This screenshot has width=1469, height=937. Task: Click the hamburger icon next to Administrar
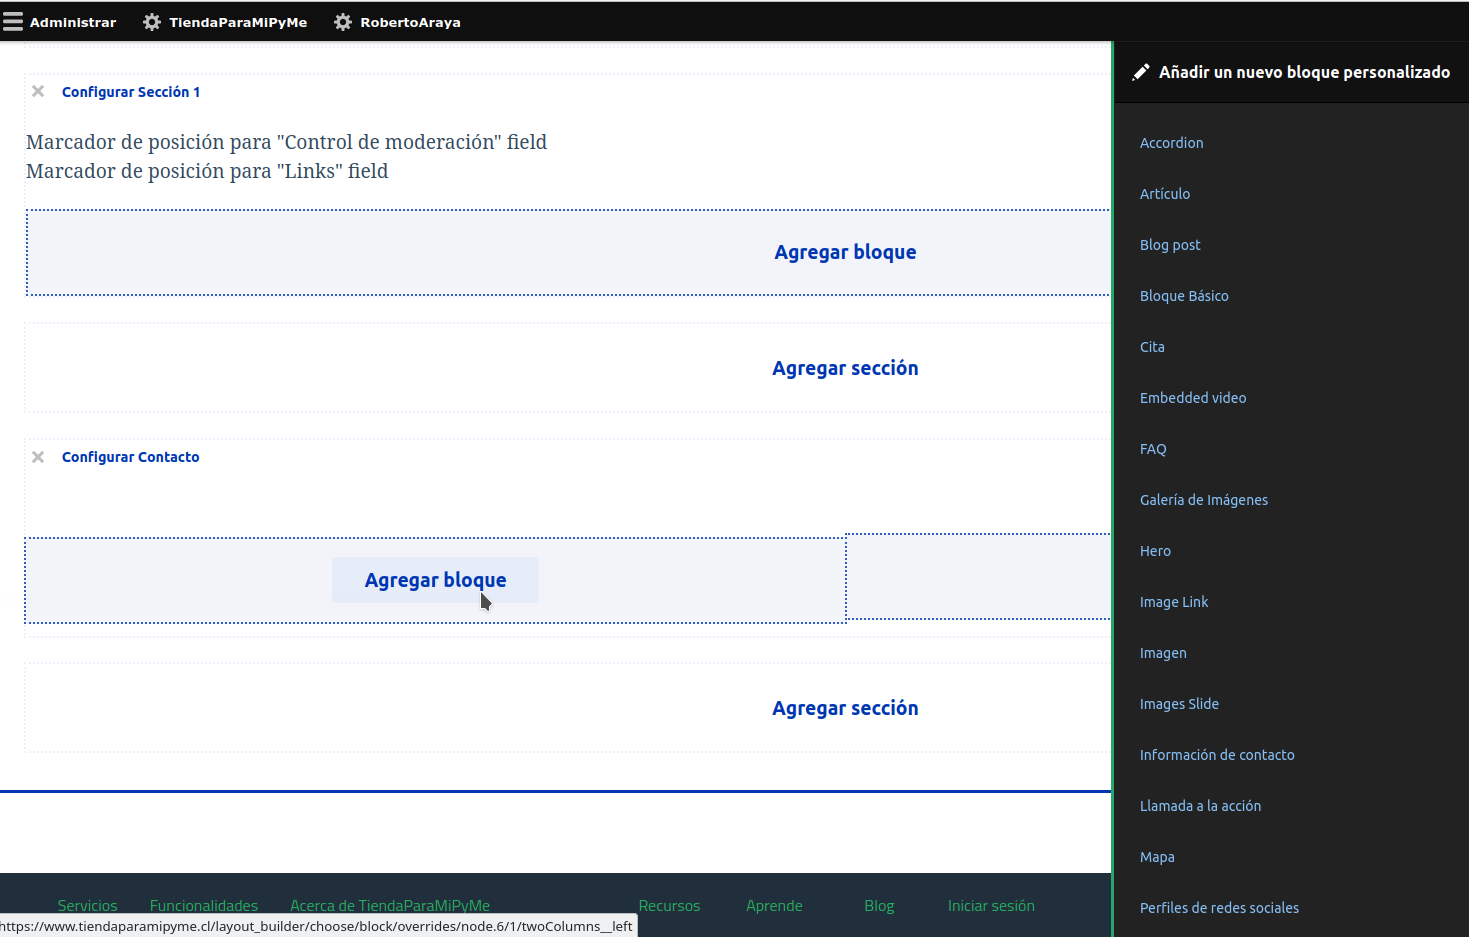click(13, 22)
